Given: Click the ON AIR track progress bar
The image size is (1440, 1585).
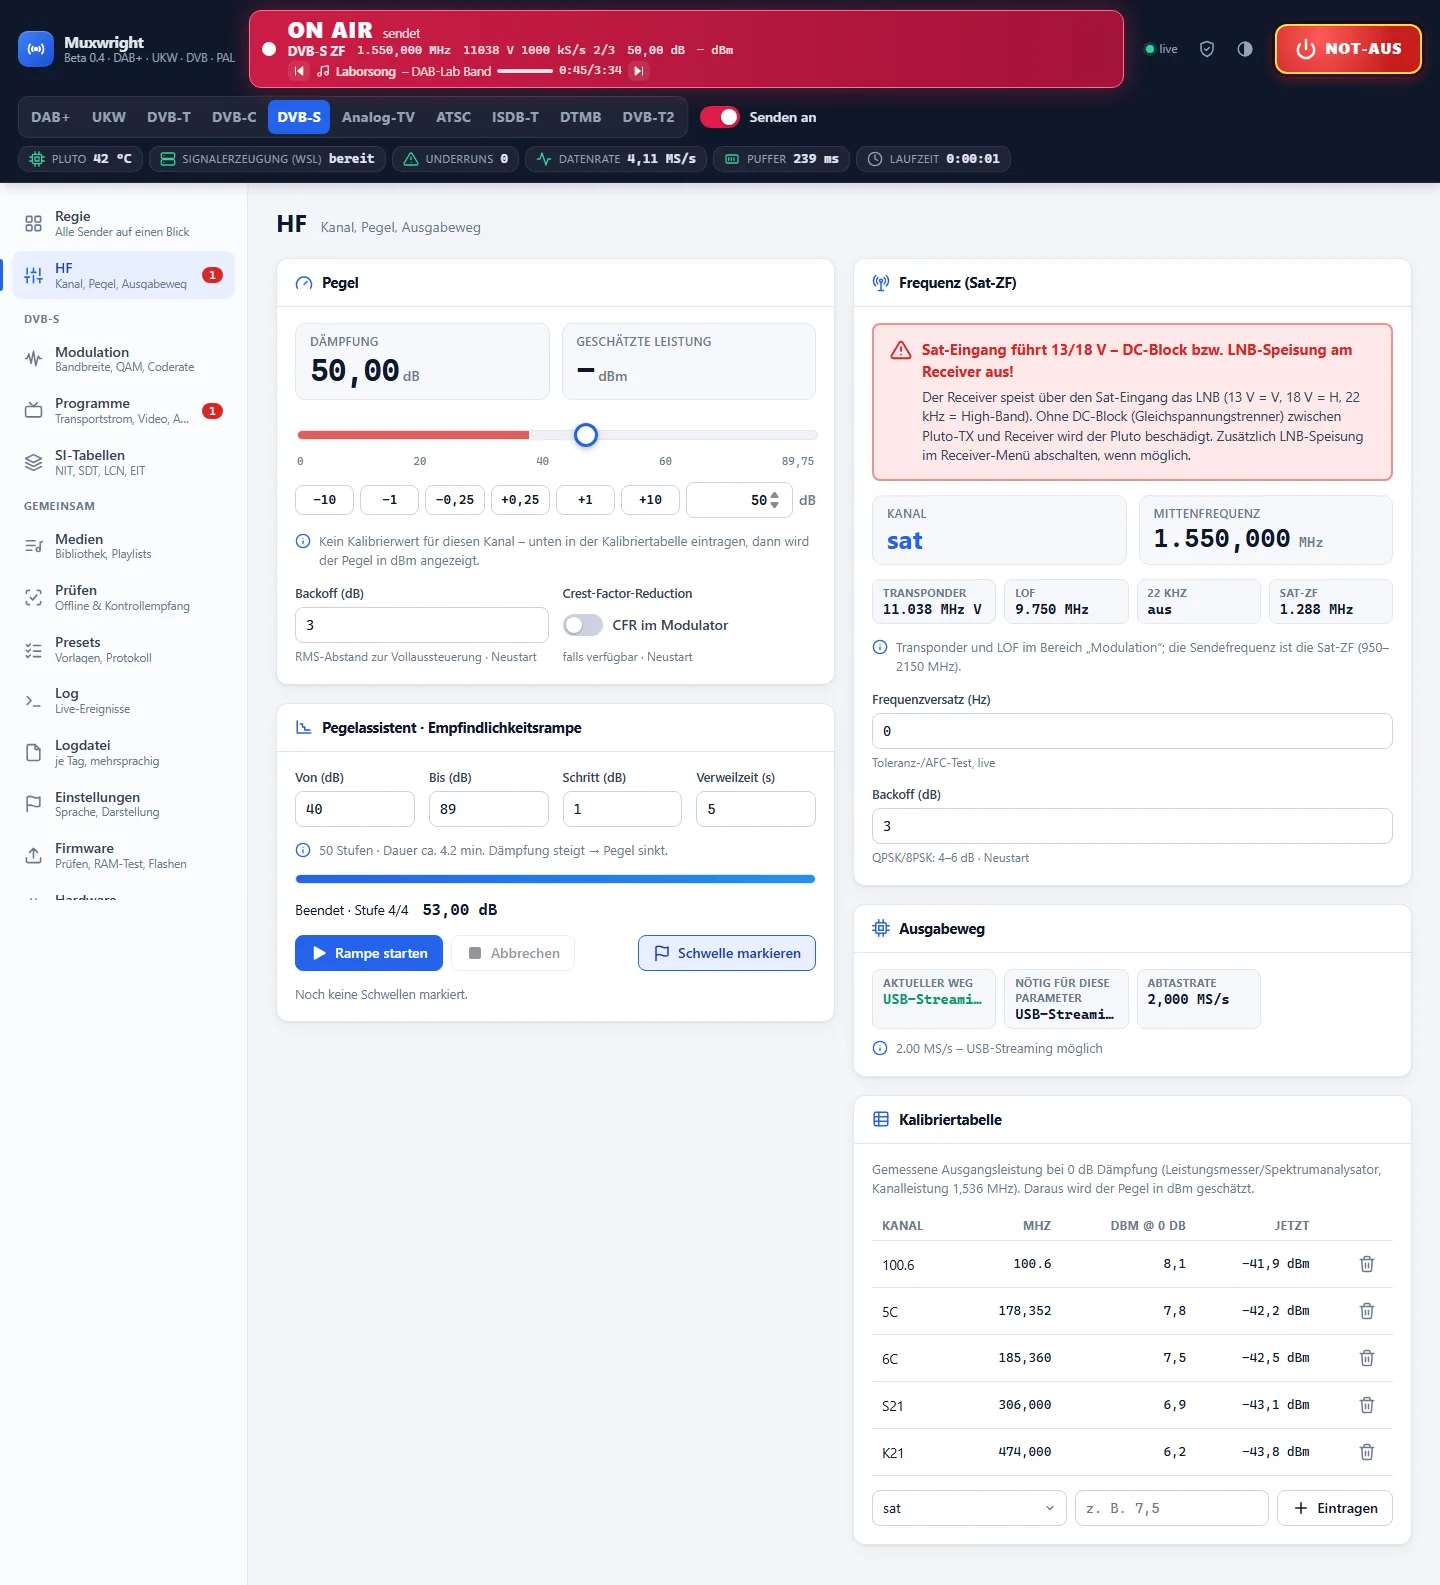Looking at the screenshot, I should click(x=525, y=71).
